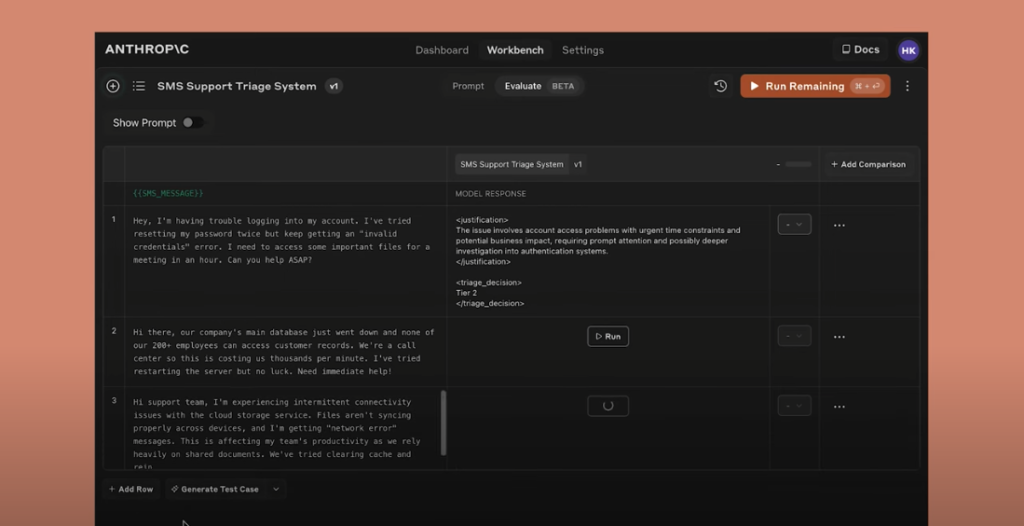Click the Run button in row 2
The image size is (1024, 526).
(608, 337)
